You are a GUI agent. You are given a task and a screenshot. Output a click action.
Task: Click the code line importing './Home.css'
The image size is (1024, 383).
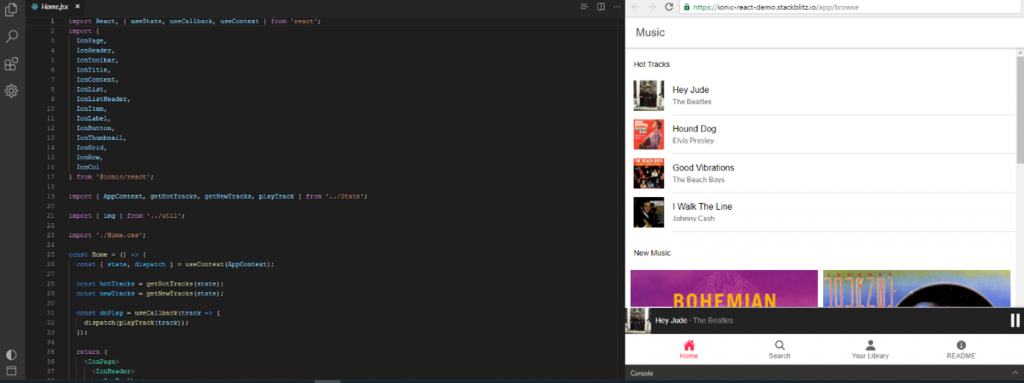coord(107,235)
